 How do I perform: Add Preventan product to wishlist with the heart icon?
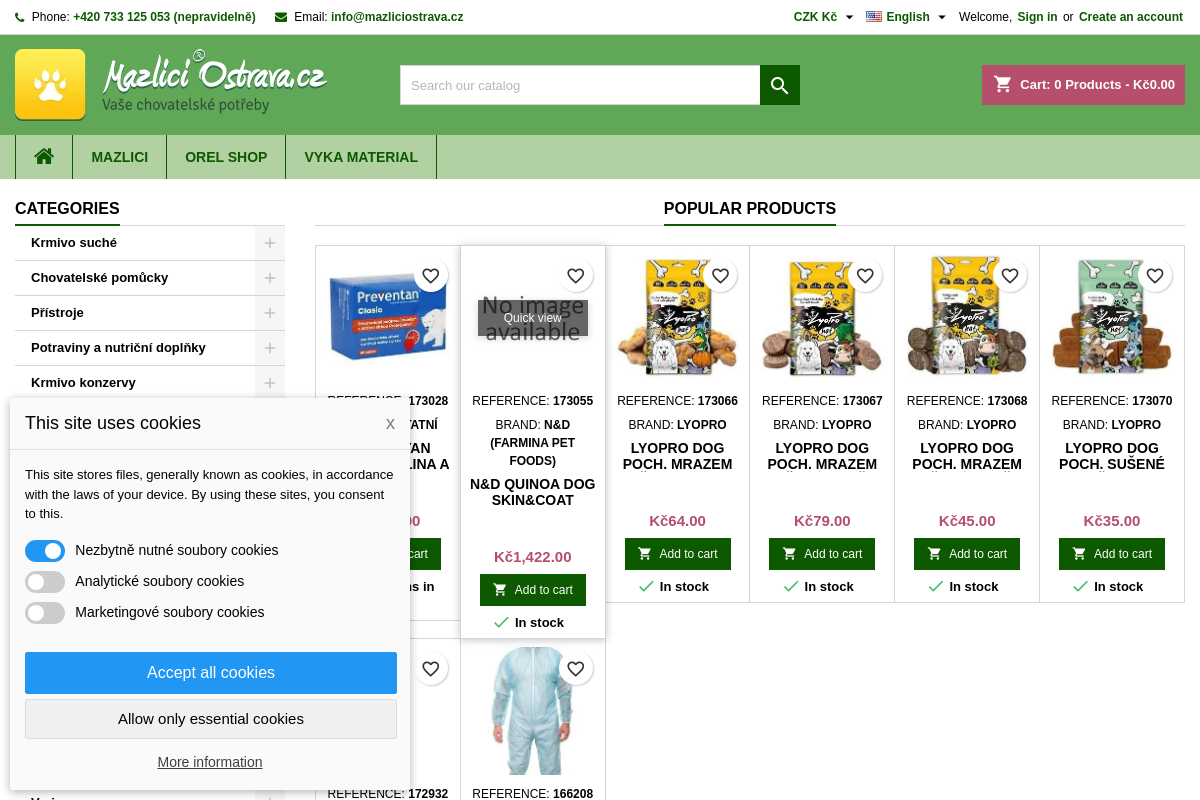tap(430, 276)
